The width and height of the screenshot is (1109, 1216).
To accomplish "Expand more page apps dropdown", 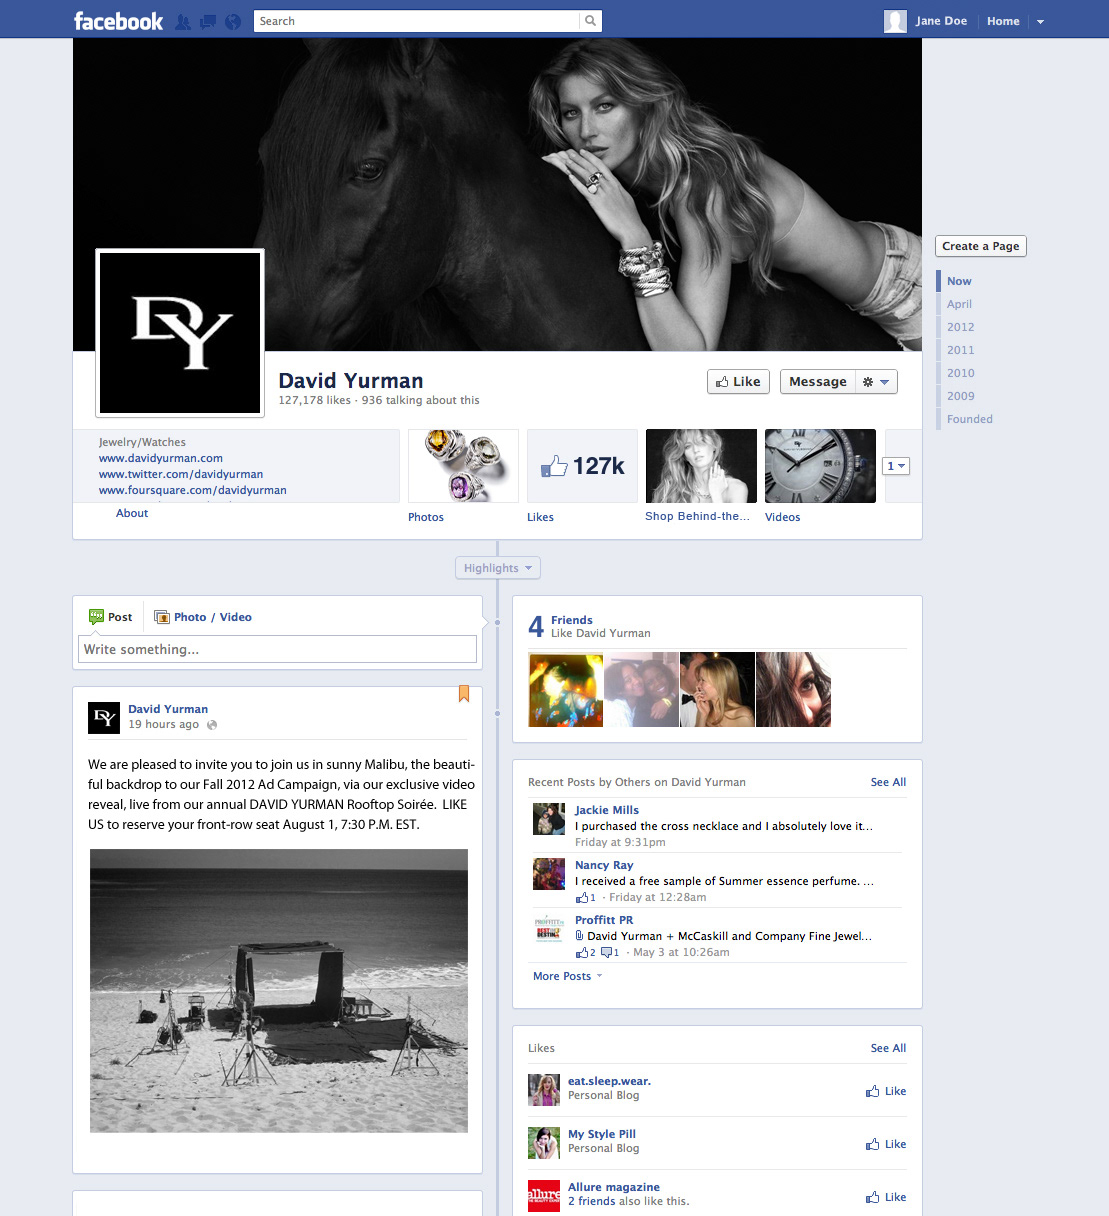I will (896, 466).
